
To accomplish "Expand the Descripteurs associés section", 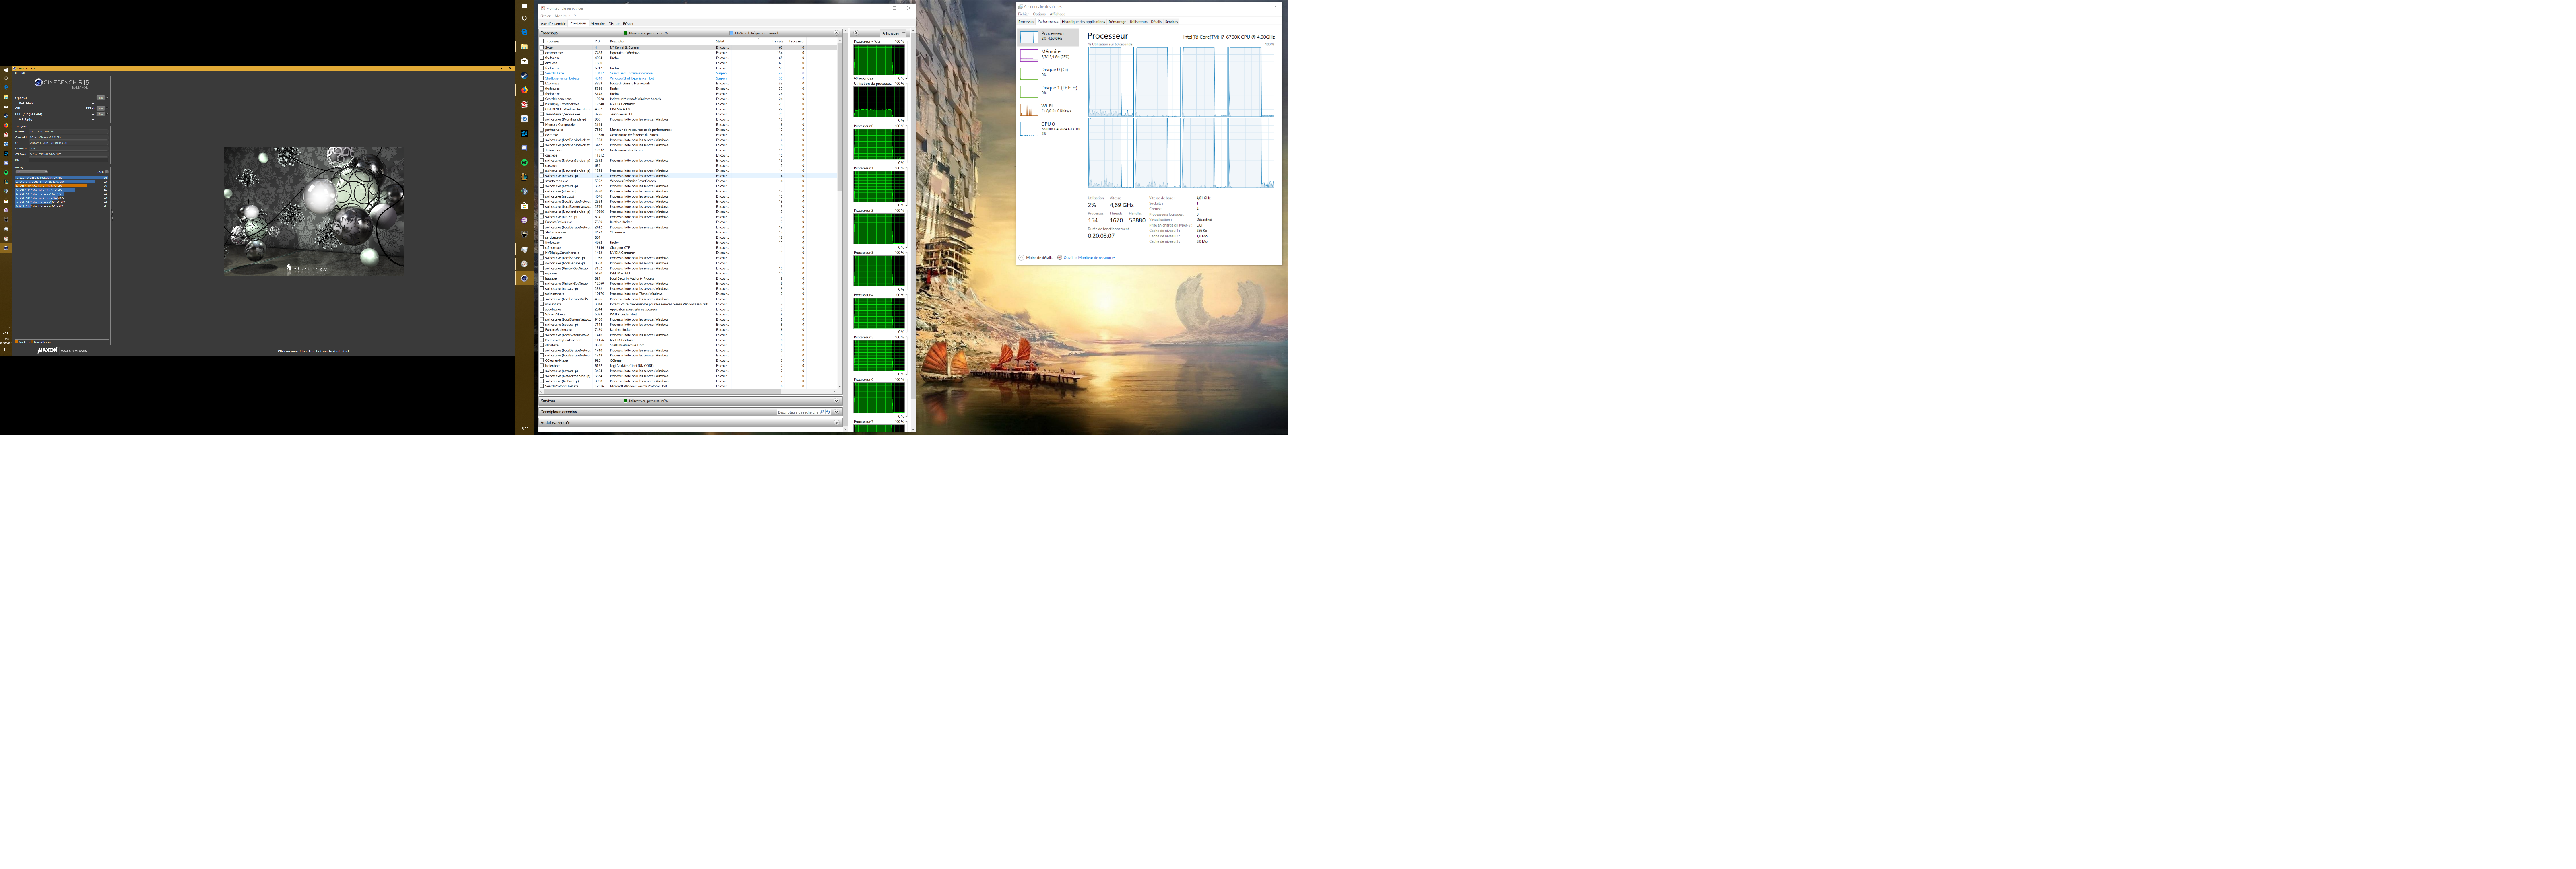I will click(837, 412).
